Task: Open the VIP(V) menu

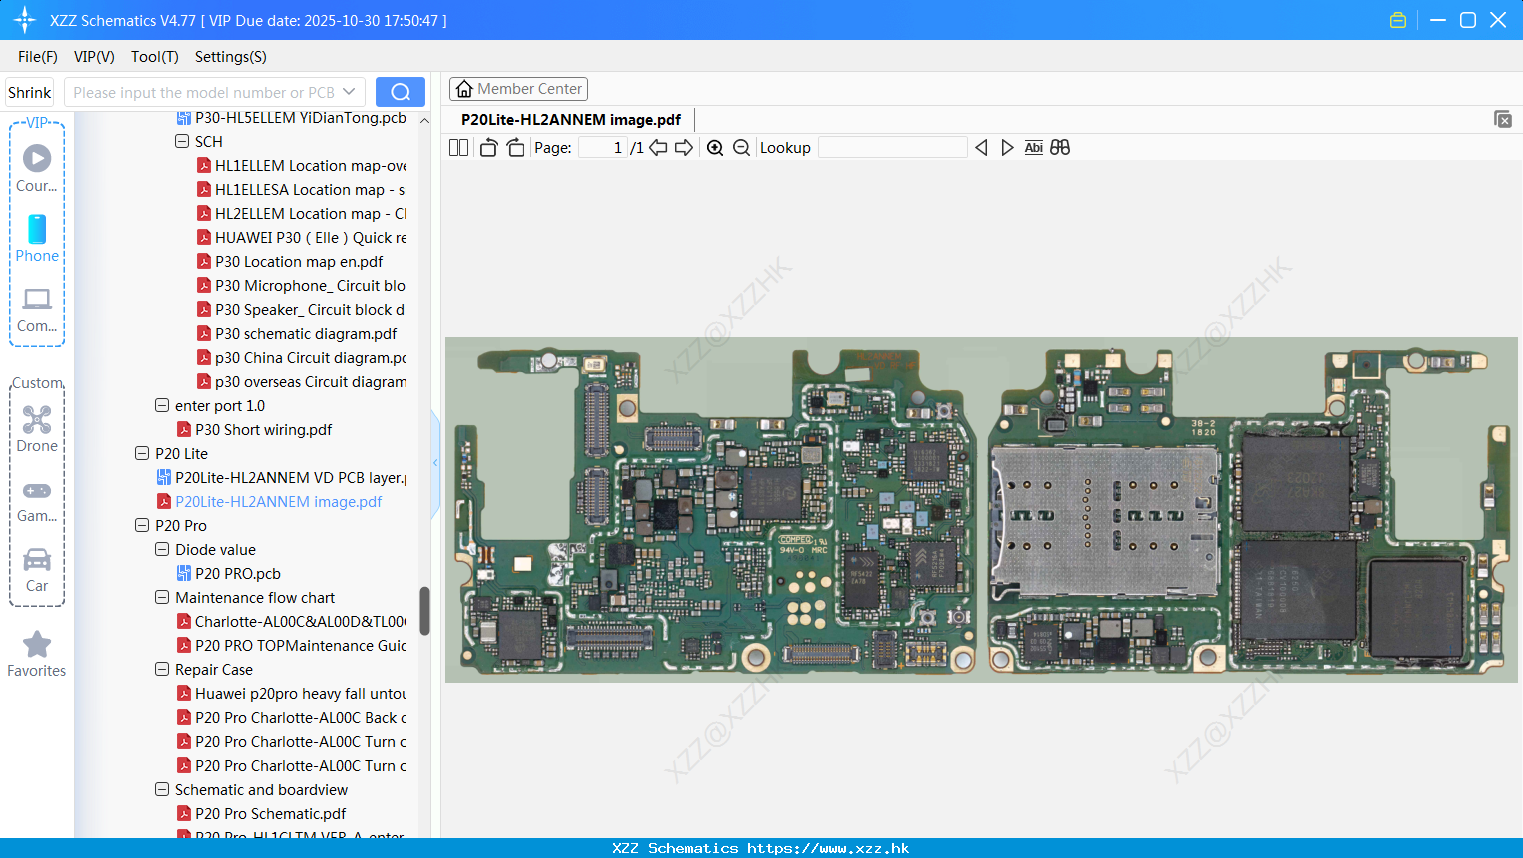Action: tap(94, 57)
